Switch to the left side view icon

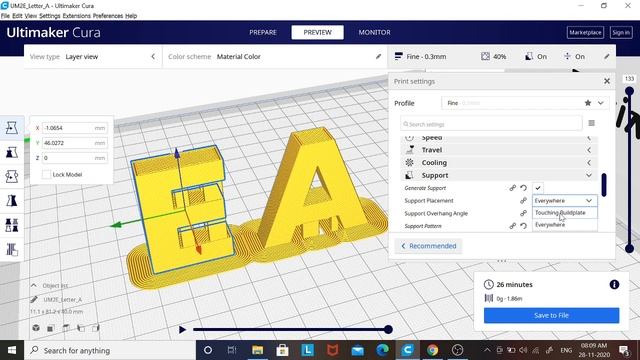coord(81,328)
